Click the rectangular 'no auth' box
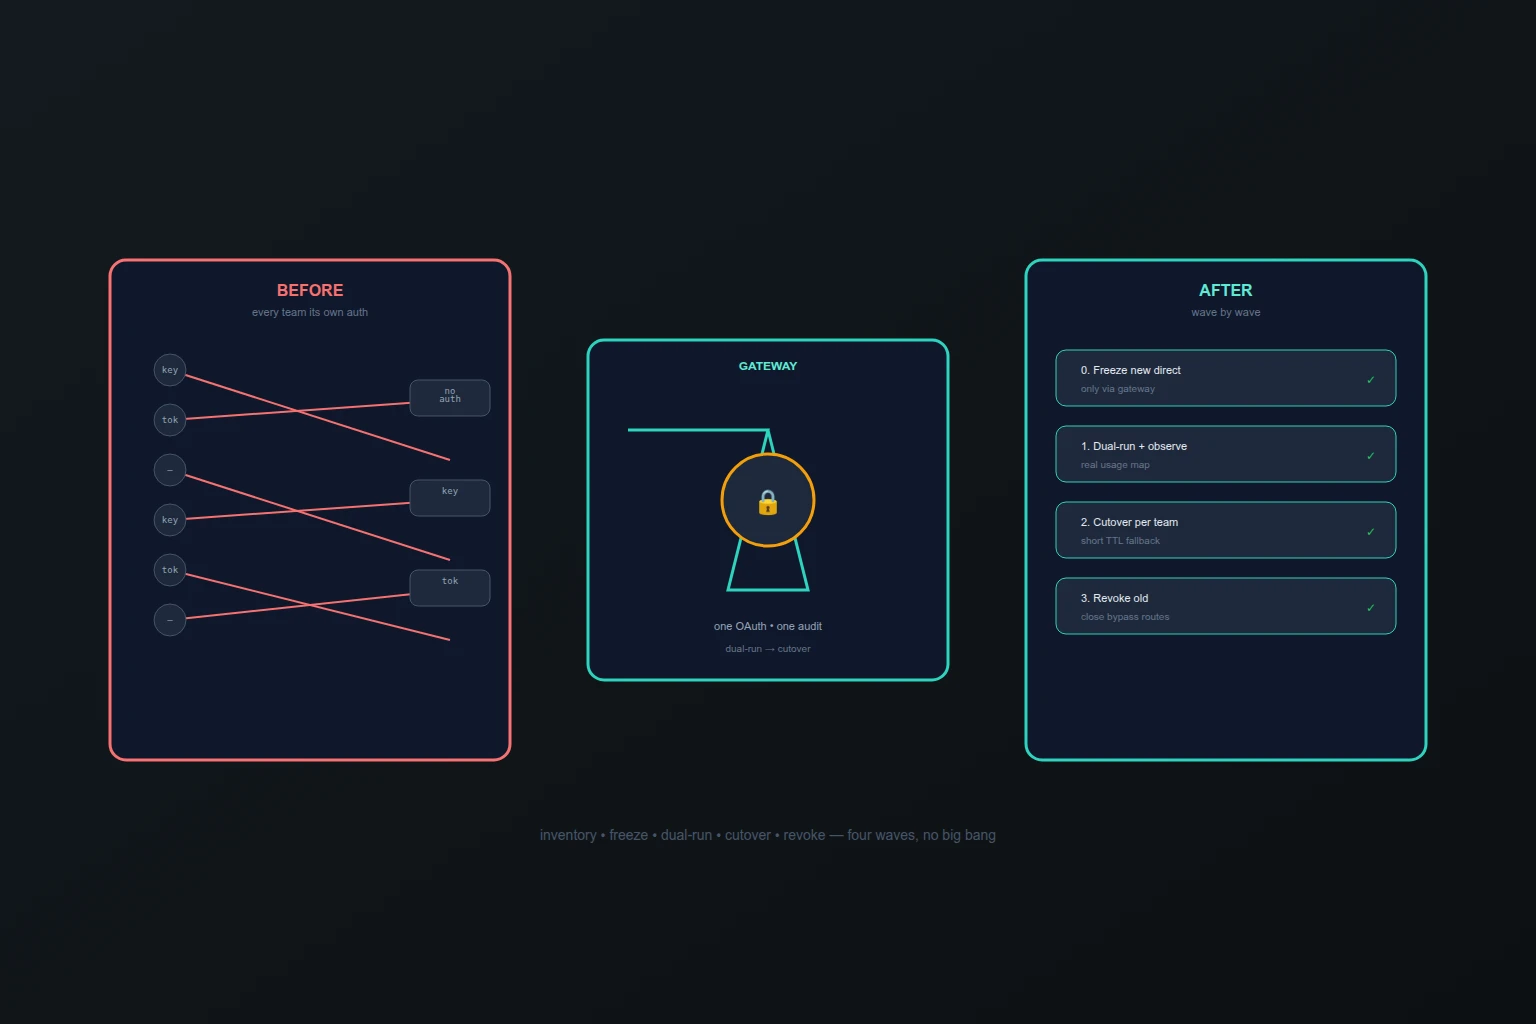Screen dimensions: 1536x1024 click(450, 398)
